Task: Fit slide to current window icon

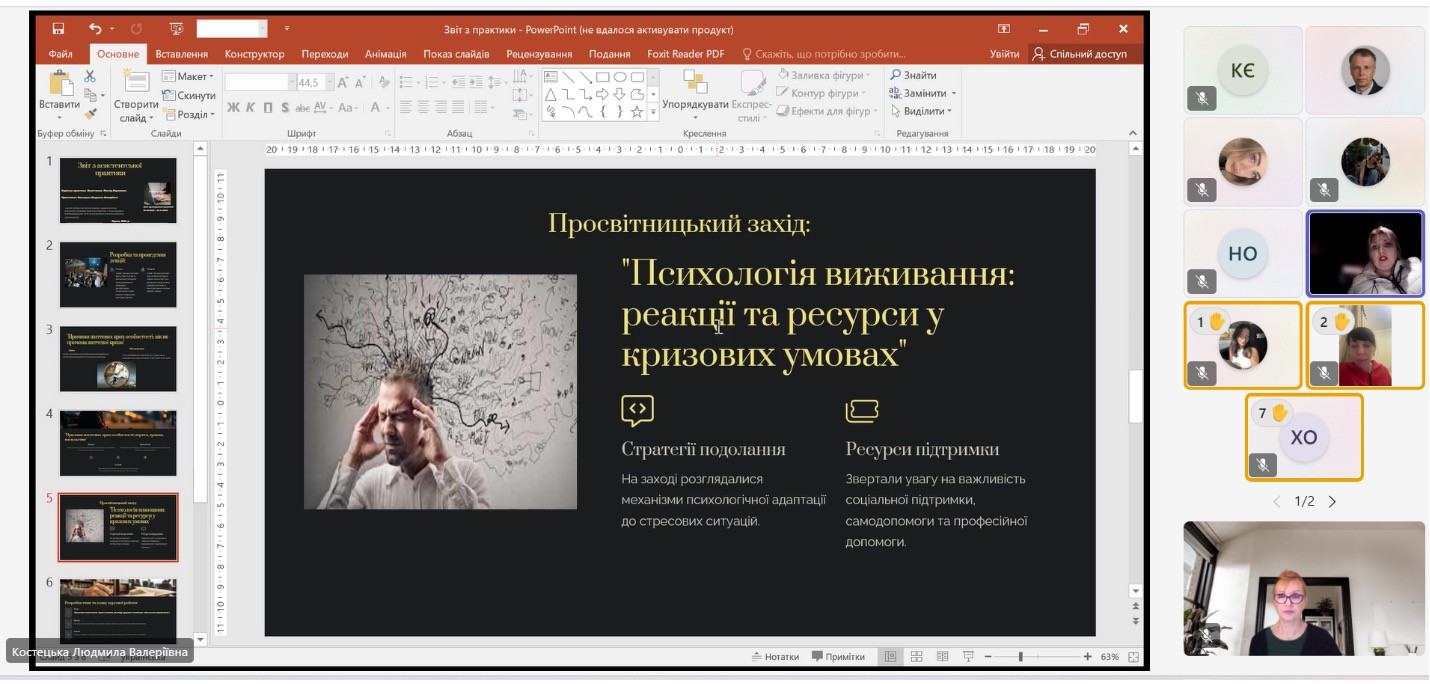Action: click(x=1134, y=657)
